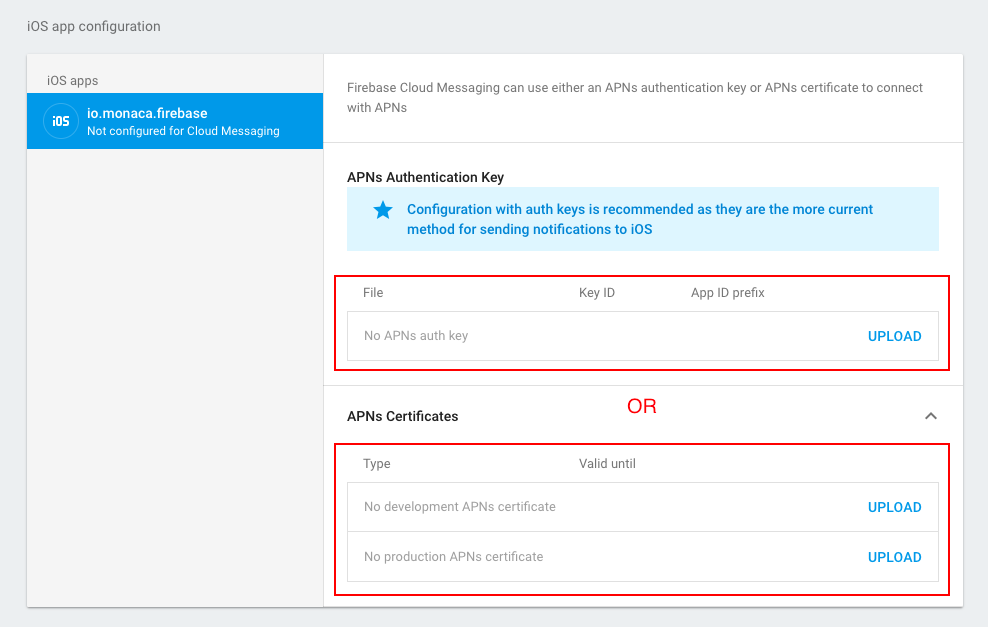Upload a production APNs certificate
The image size is (988, 627).
tap(894, 557)
